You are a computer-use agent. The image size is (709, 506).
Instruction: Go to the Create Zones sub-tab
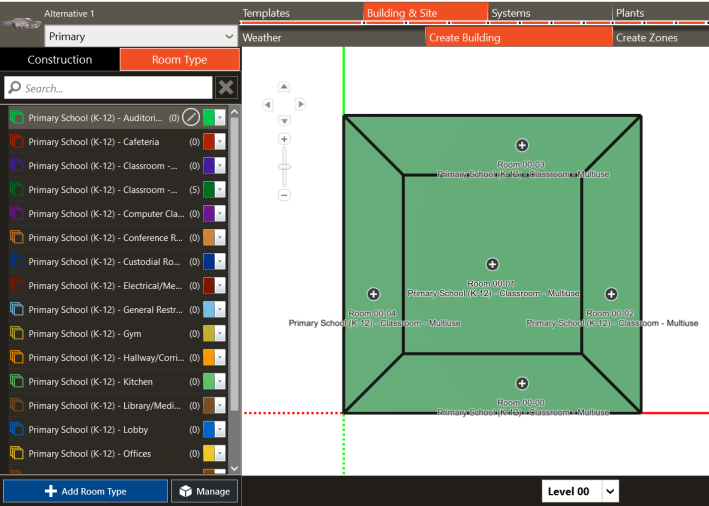click(661, 37)
